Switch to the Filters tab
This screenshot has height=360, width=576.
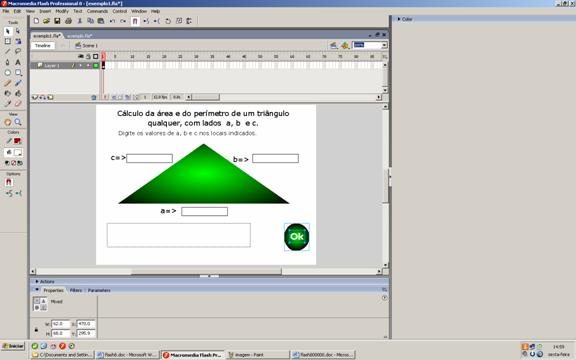76,290
